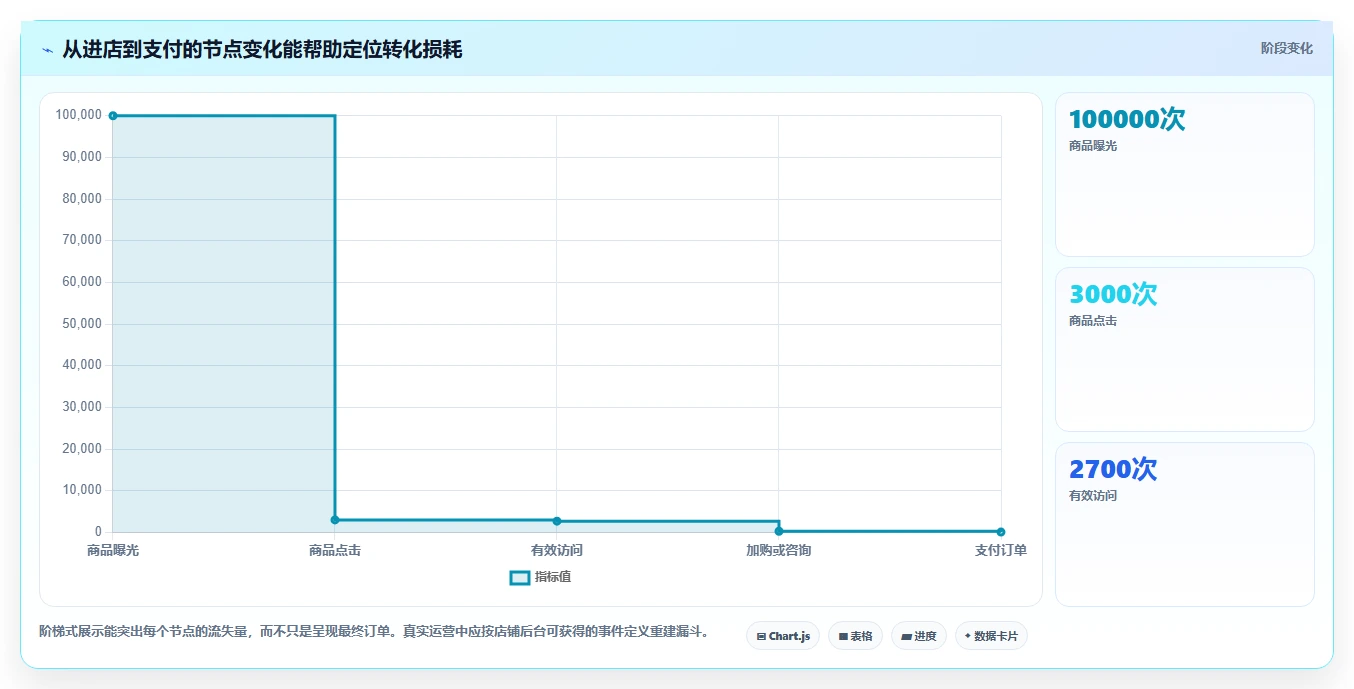
Task: Click the 10,000 y-axis value
Action: point(82,490)
